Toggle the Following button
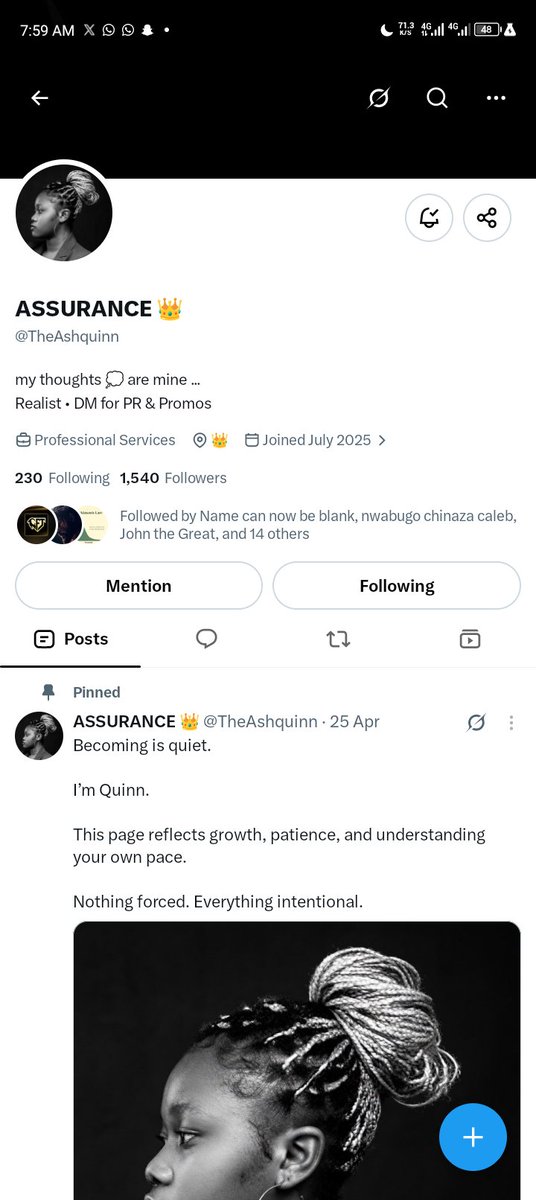The height and width of the screenshot is (1200, 536). coord(397,586)
